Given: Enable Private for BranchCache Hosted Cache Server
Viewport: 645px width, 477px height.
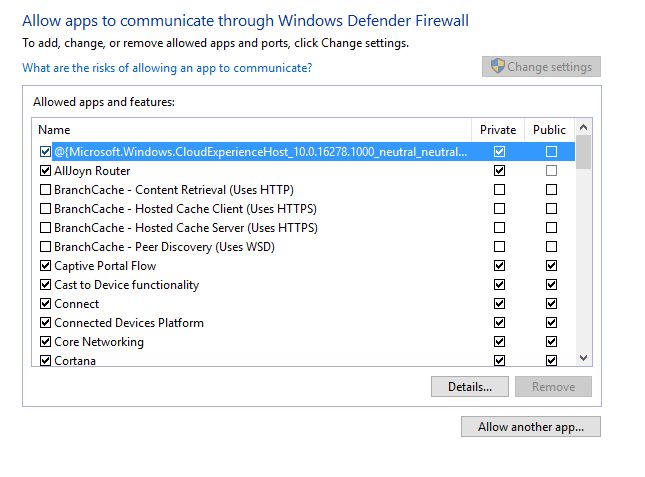Looking at the screenshot, I should coord(499,227).
